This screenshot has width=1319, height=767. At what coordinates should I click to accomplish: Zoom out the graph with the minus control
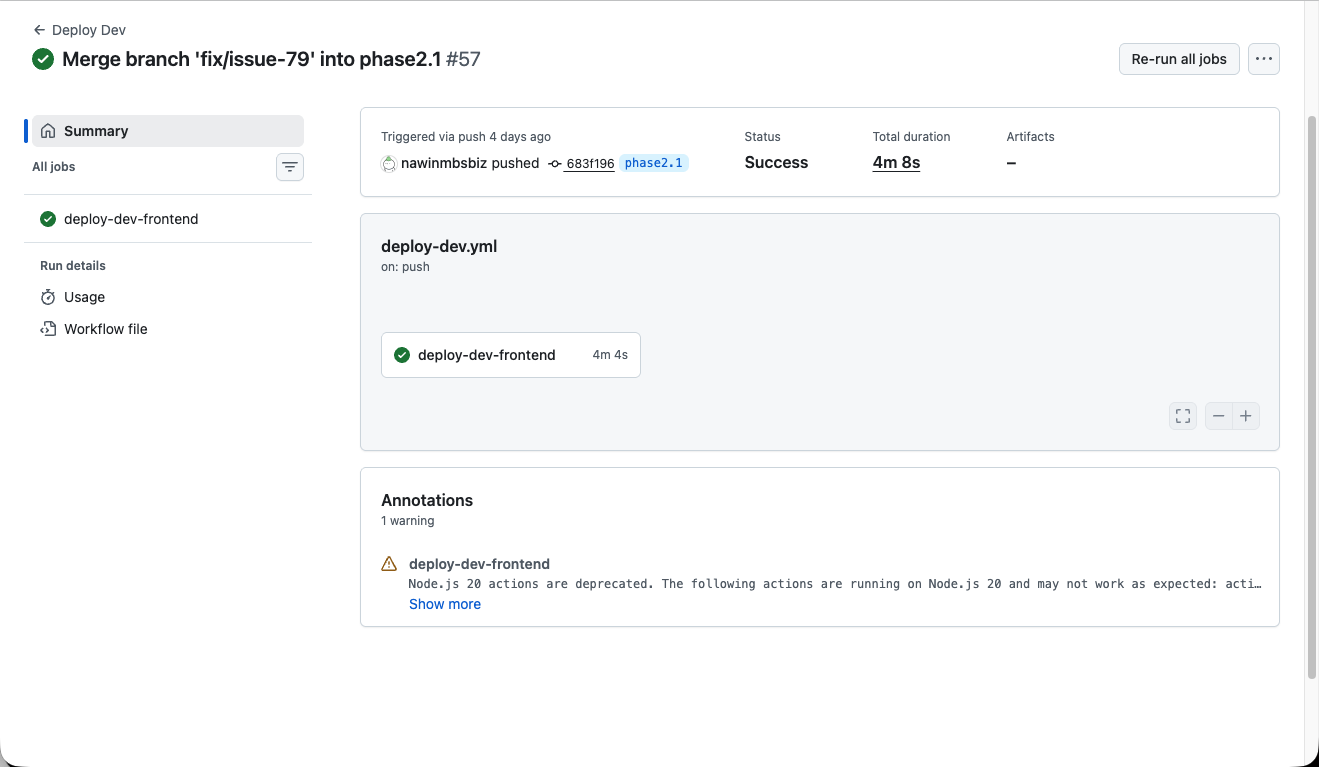click(1218, 415)
